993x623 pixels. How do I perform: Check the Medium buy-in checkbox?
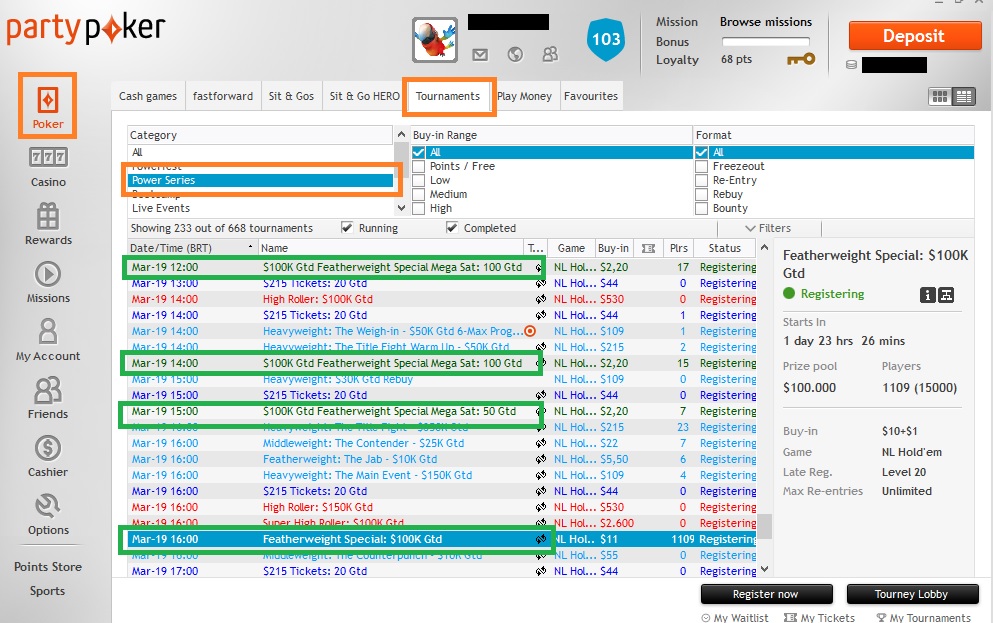(419, 194)
